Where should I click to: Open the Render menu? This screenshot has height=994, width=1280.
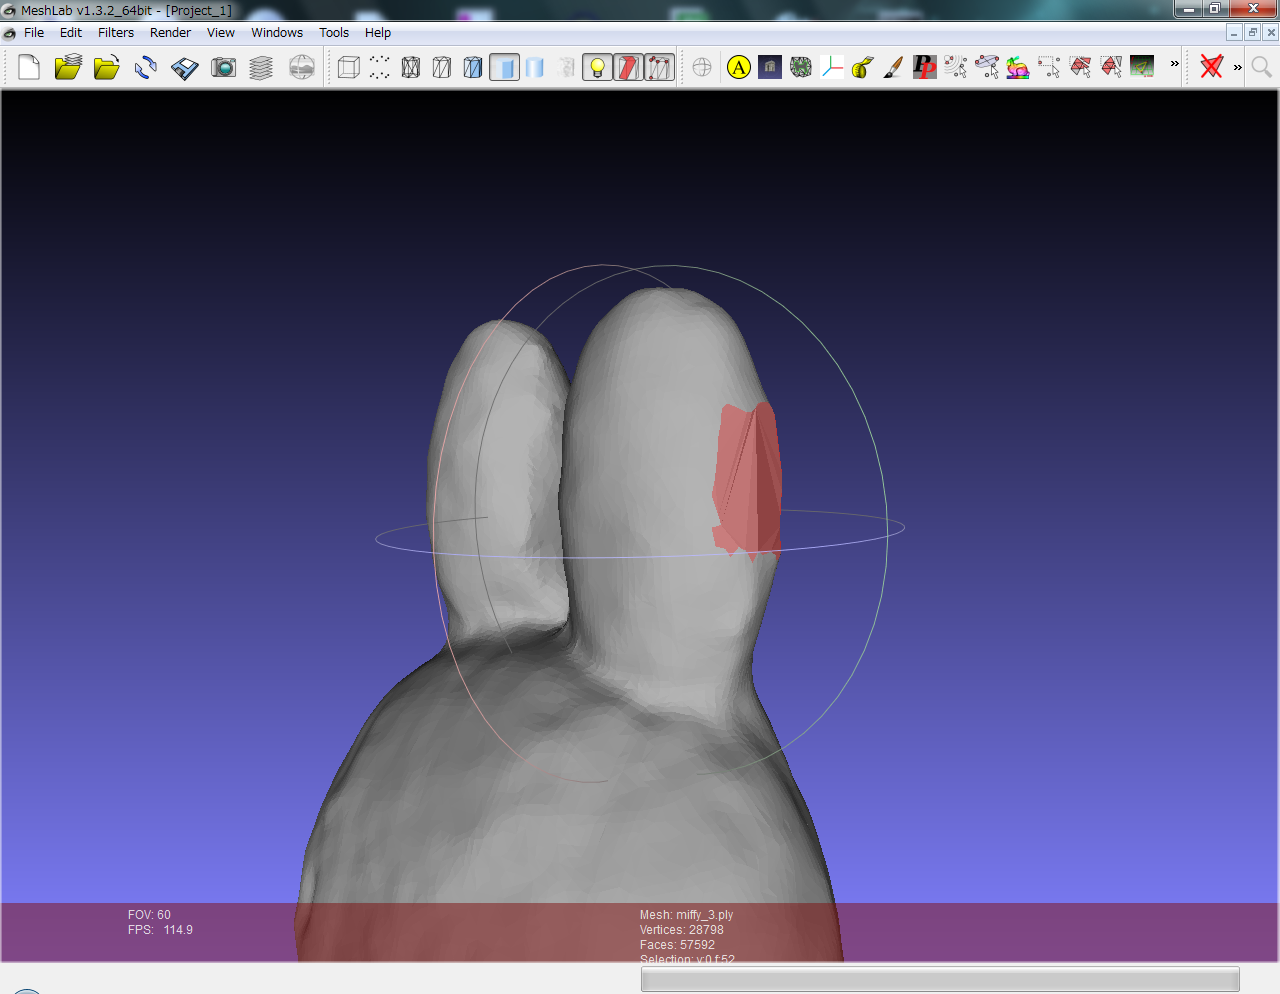click(x=170, y=33)
